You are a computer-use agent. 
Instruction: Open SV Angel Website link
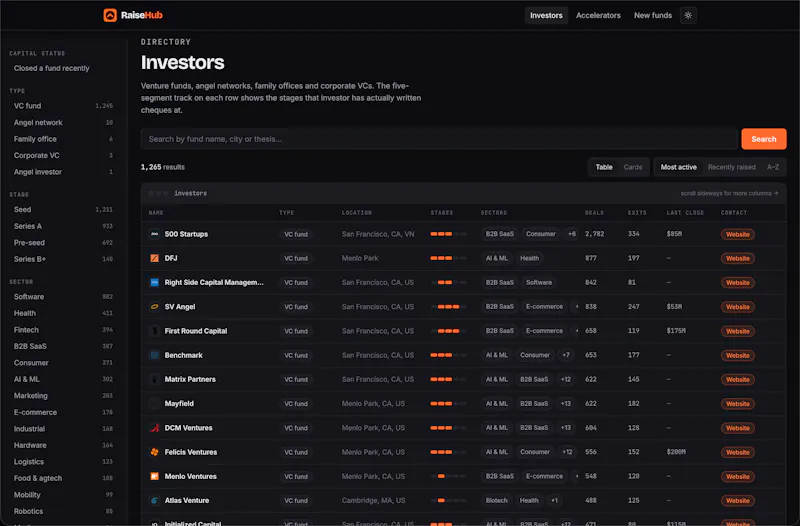pyautogui.click(x=737, y=307)
